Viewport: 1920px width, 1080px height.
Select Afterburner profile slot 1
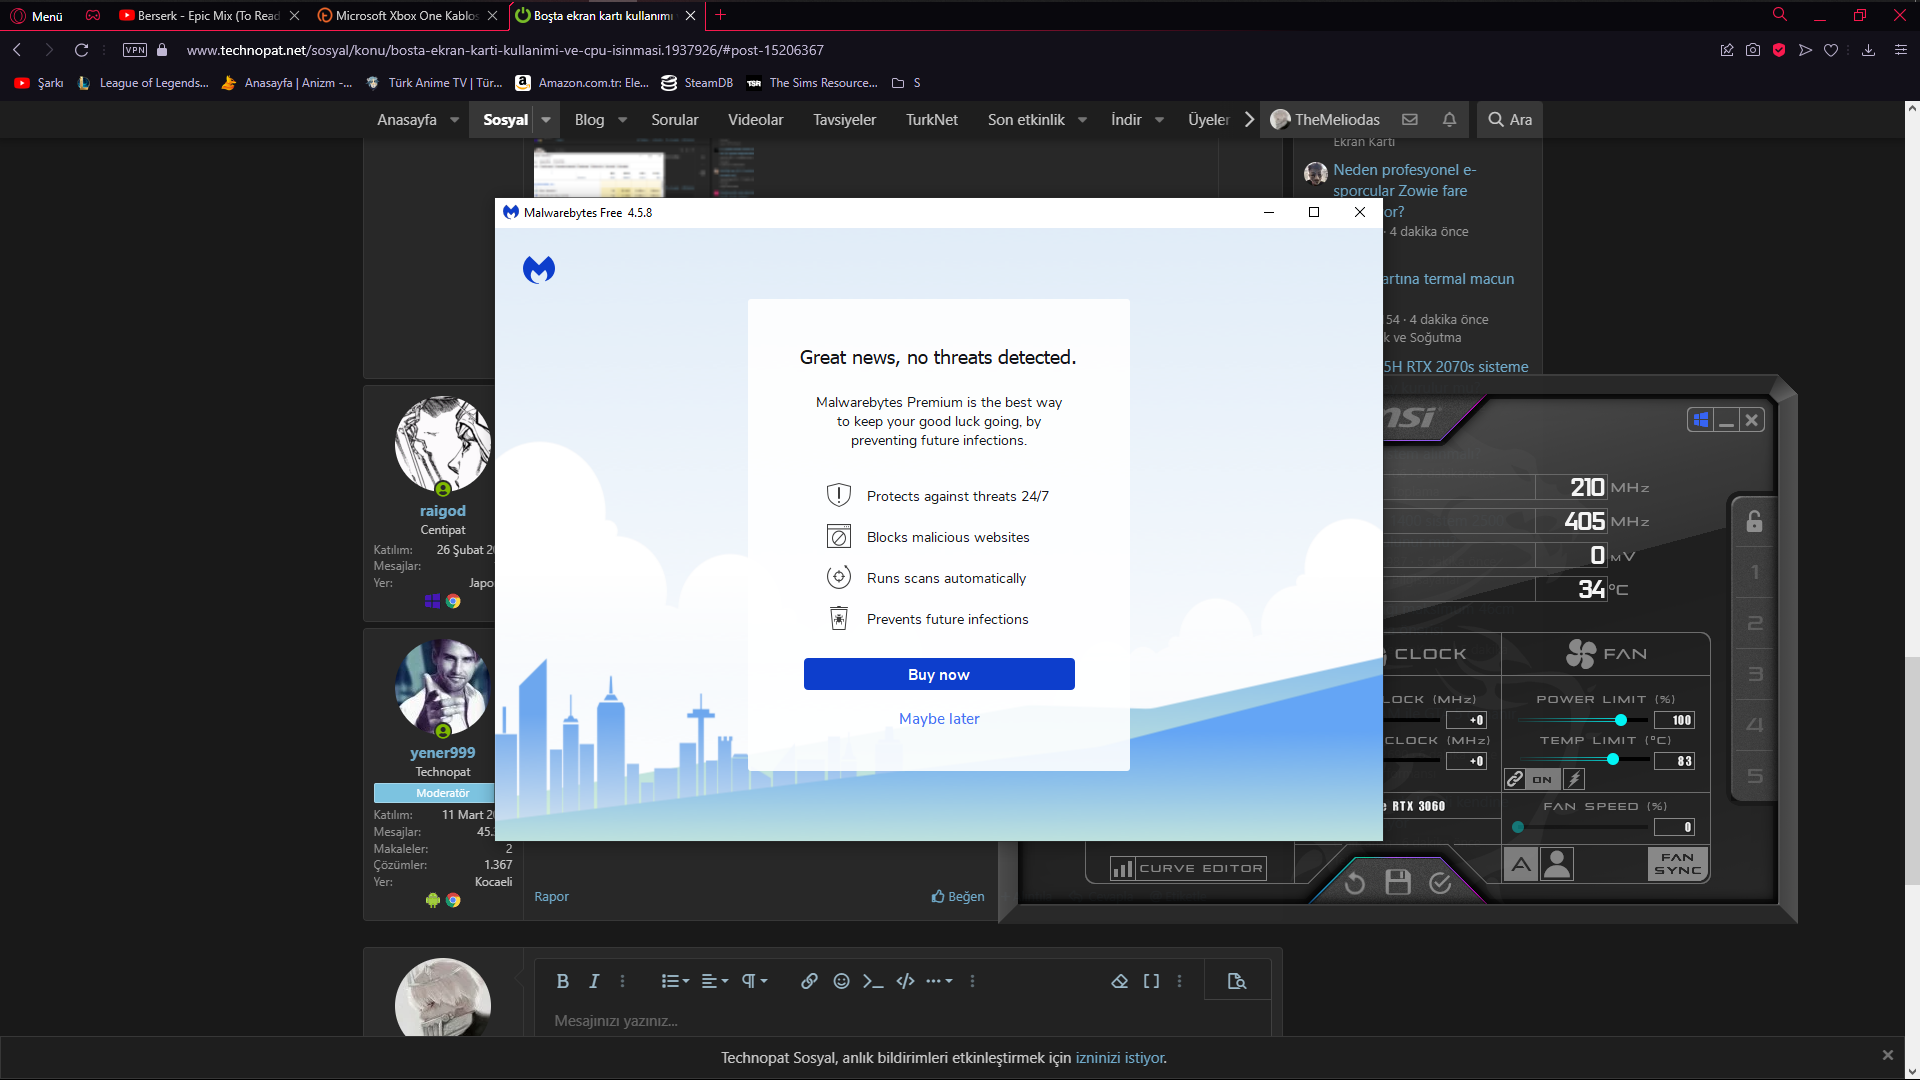[1754, 572]
